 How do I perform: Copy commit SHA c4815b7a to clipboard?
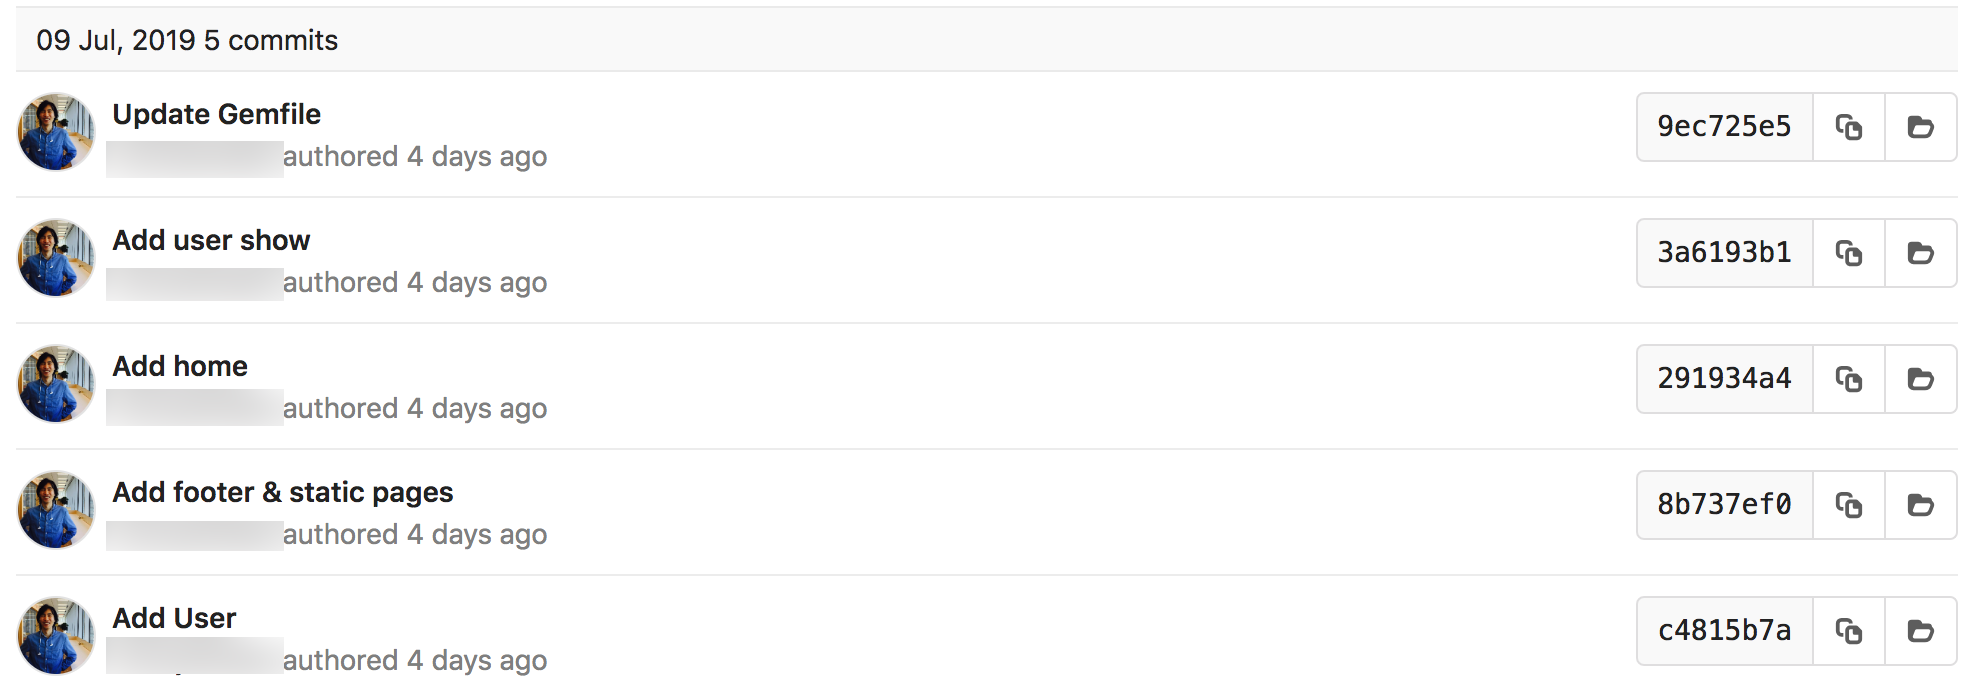point(1848,631)
